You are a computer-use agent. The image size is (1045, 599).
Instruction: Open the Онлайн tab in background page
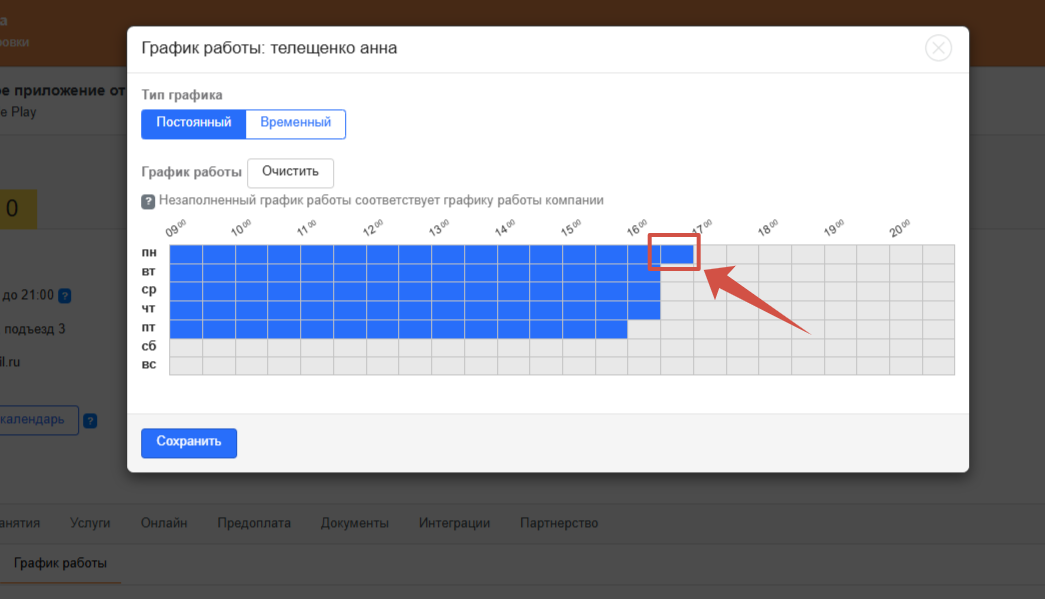pyautogui.click(x=164, y=524)
